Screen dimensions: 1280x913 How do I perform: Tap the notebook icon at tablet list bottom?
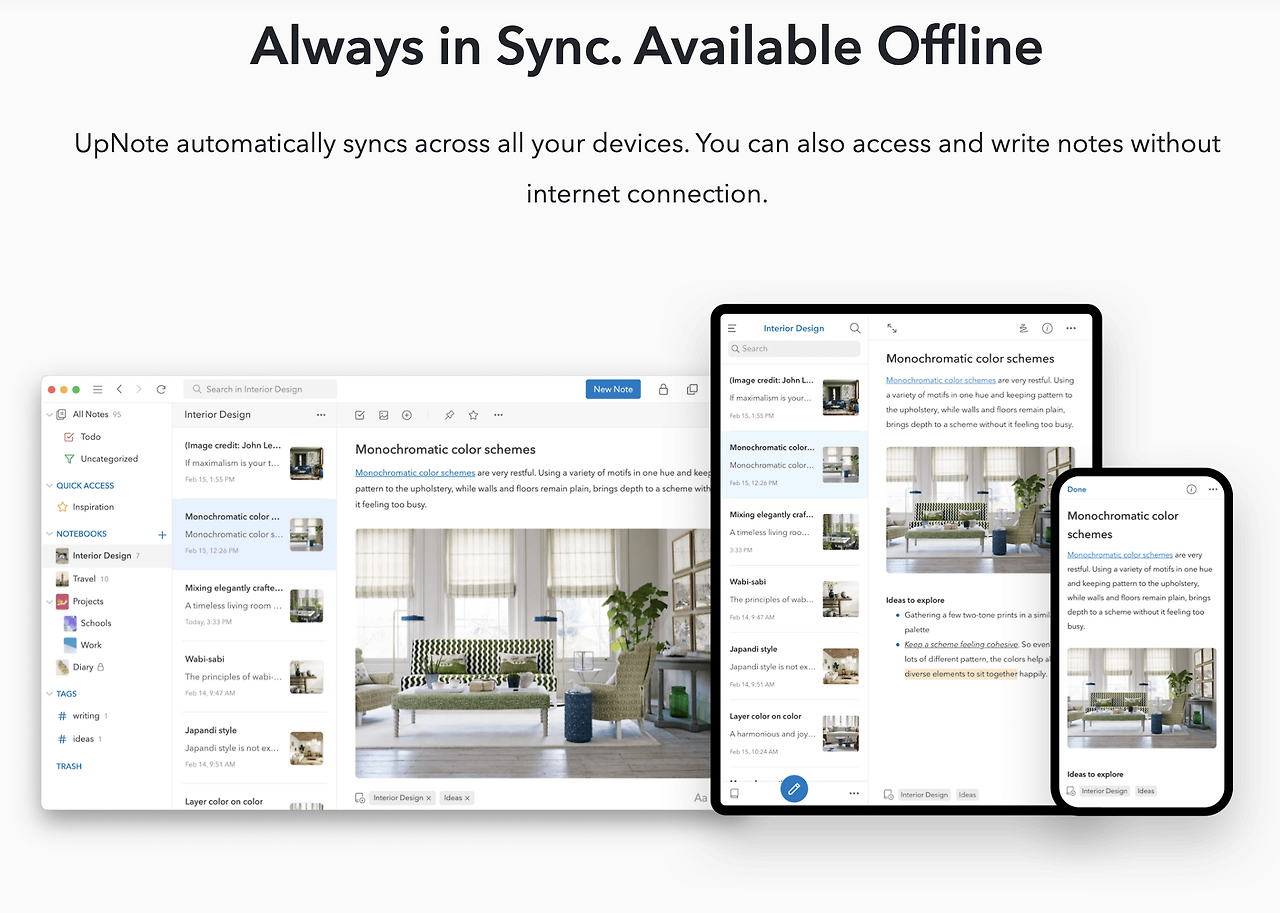734,793
